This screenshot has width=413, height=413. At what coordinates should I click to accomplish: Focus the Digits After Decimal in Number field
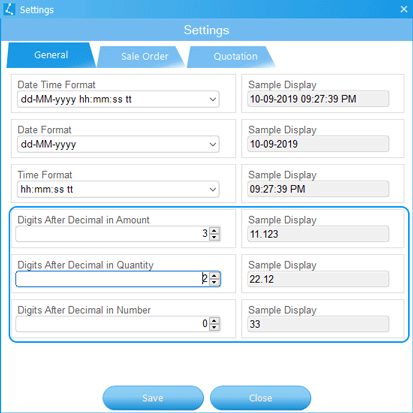[x=113, y=324]
